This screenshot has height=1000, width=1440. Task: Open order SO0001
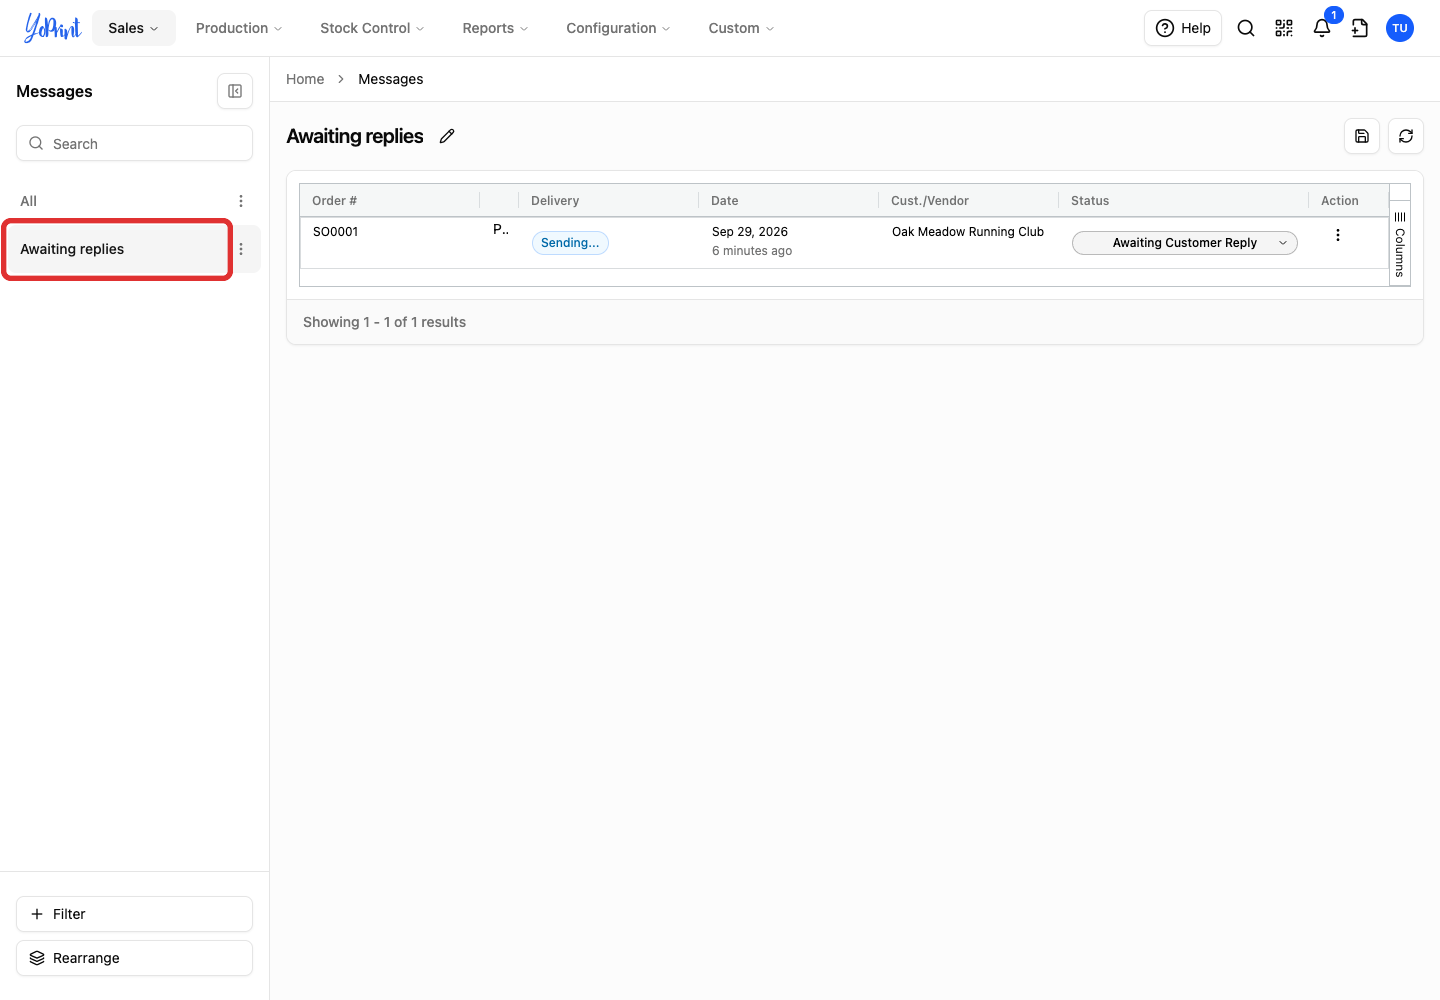pos(335,231)
